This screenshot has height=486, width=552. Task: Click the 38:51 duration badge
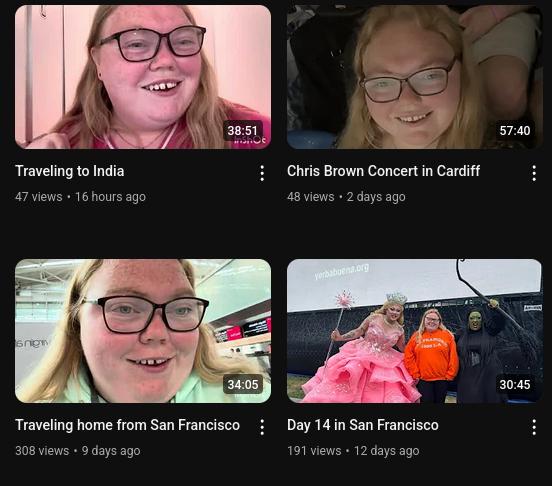coord(243,131)
